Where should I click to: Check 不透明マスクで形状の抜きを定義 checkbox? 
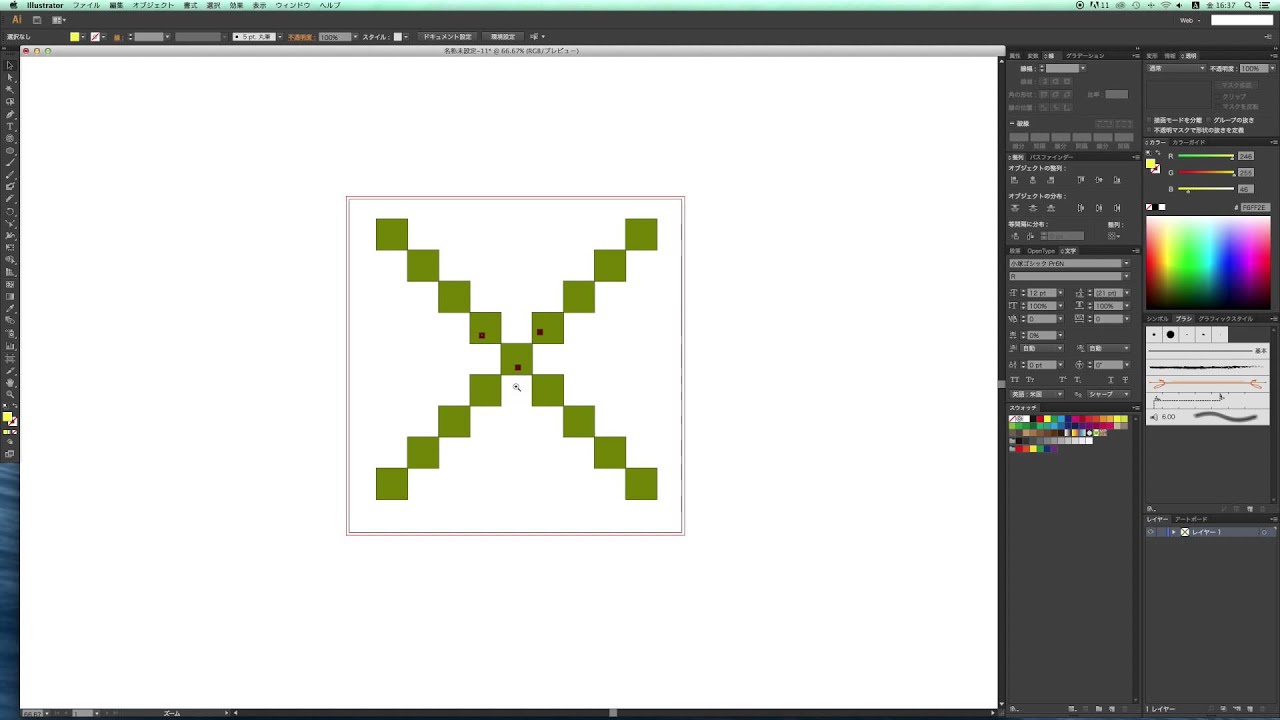[x=1149, y=130]
